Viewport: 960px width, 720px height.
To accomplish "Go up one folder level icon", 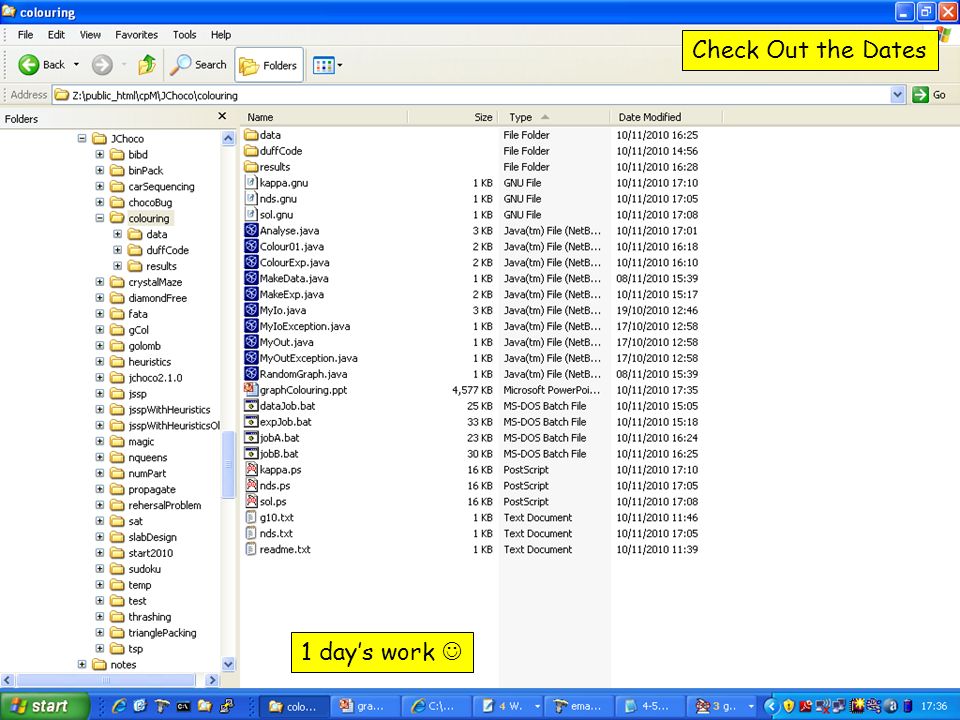I will [x=146, y=64].
